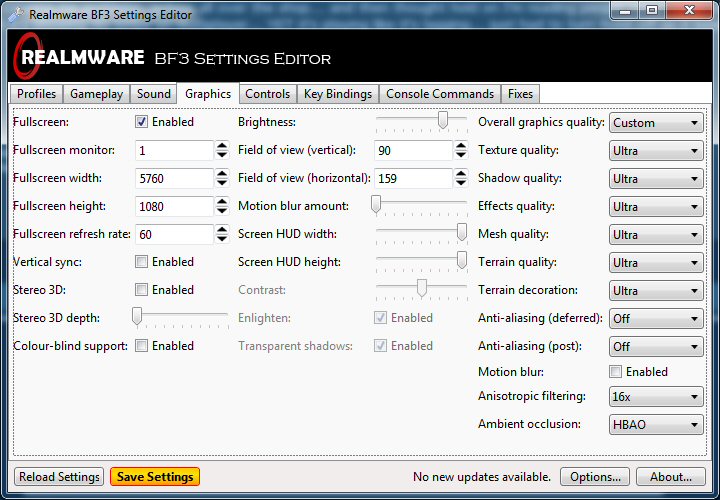Increase Fullscreen height with up arrow

coord(222,202)
